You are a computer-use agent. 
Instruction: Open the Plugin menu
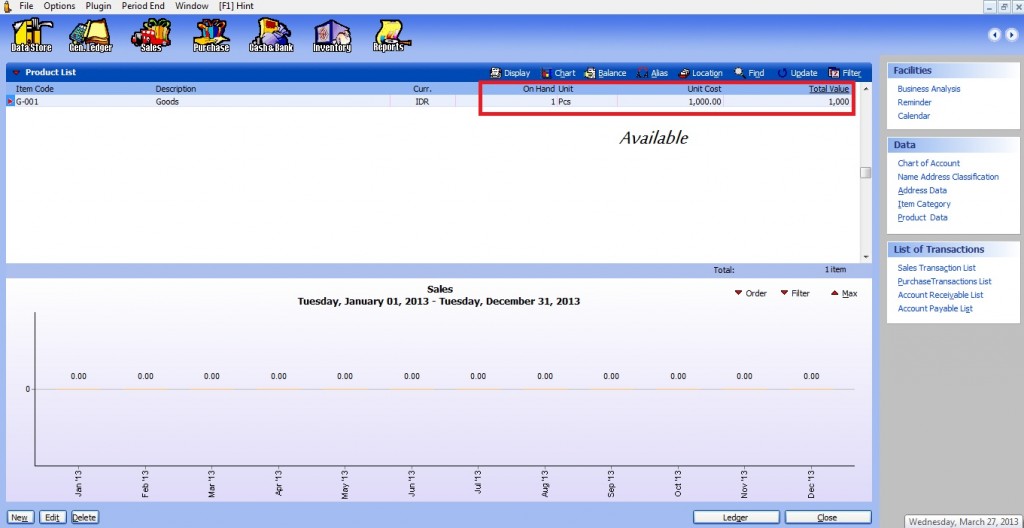[x=98, y=6]
